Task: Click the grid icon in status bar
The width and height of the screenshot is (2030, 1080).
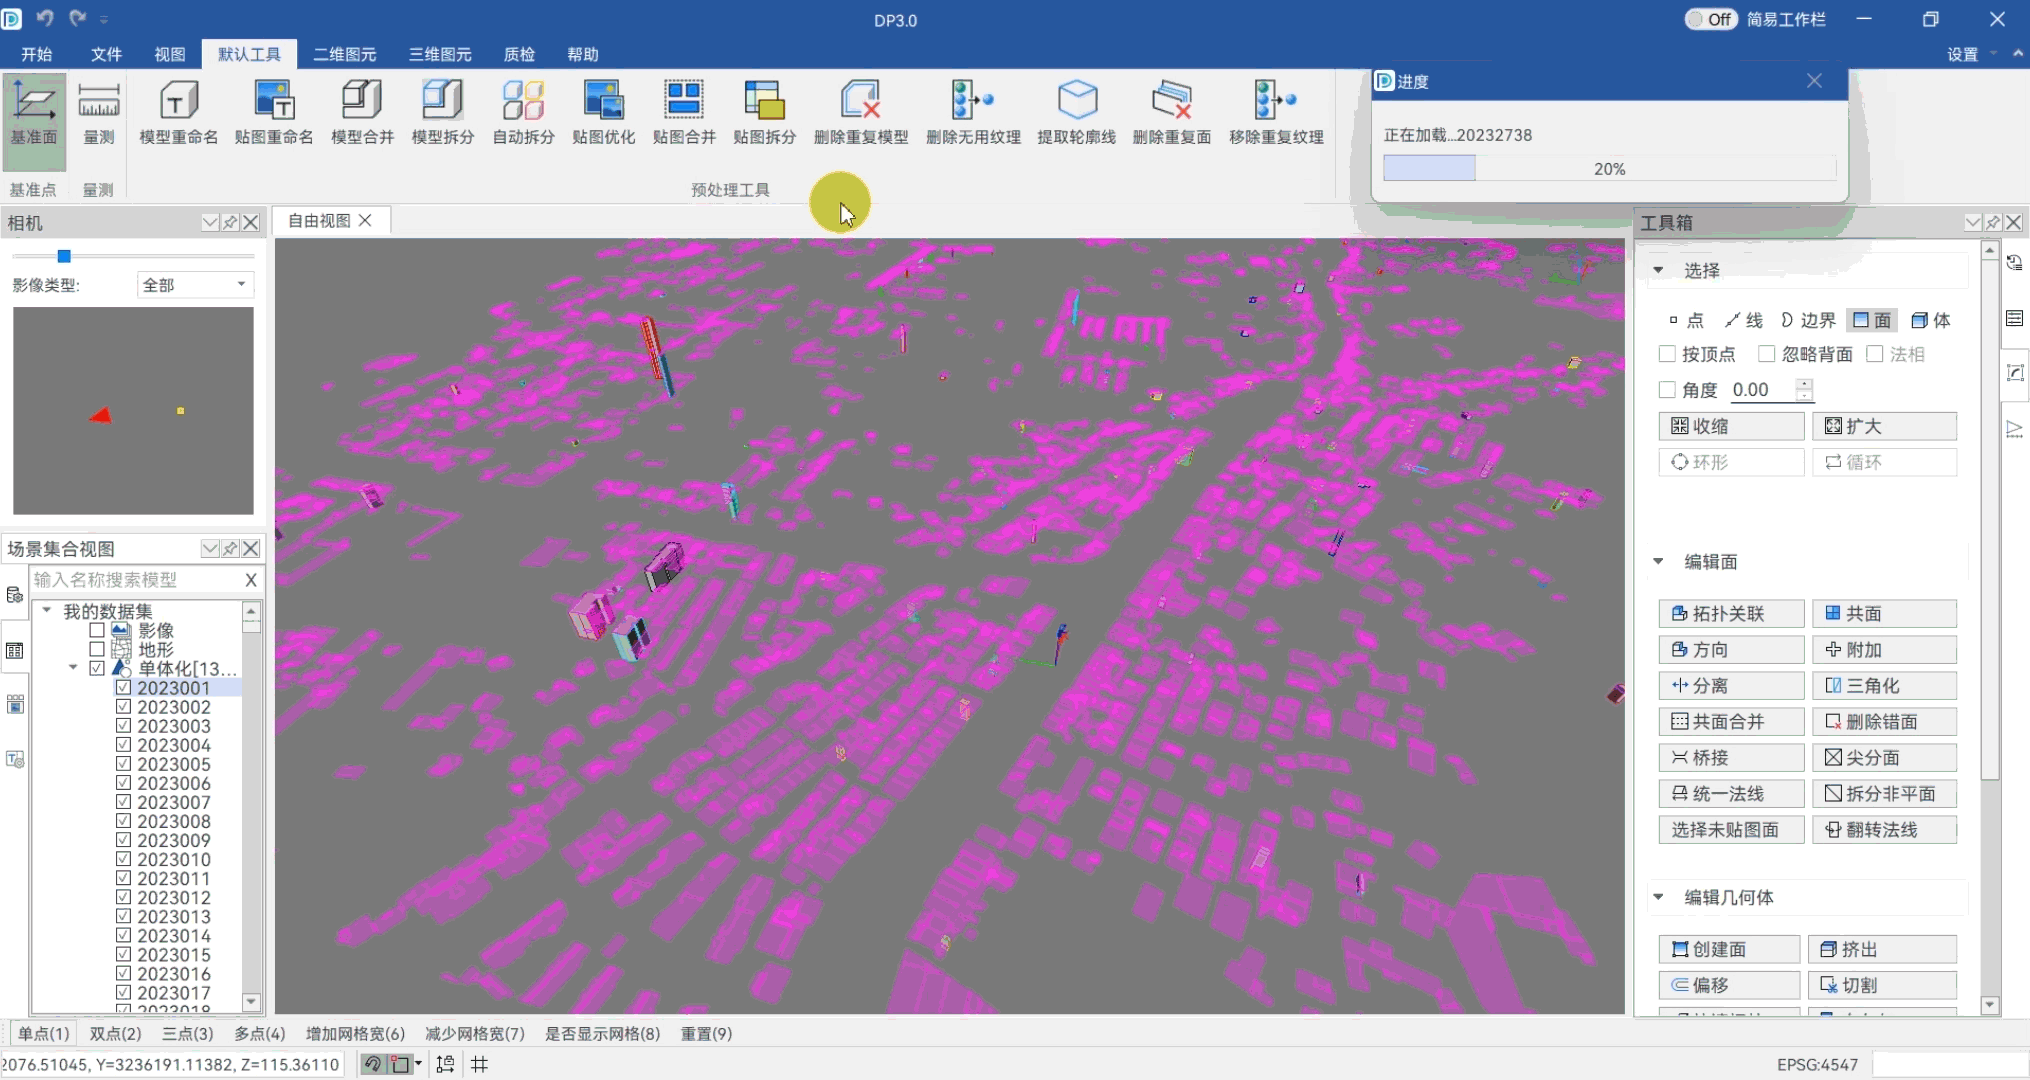Action: point(480,1064)
